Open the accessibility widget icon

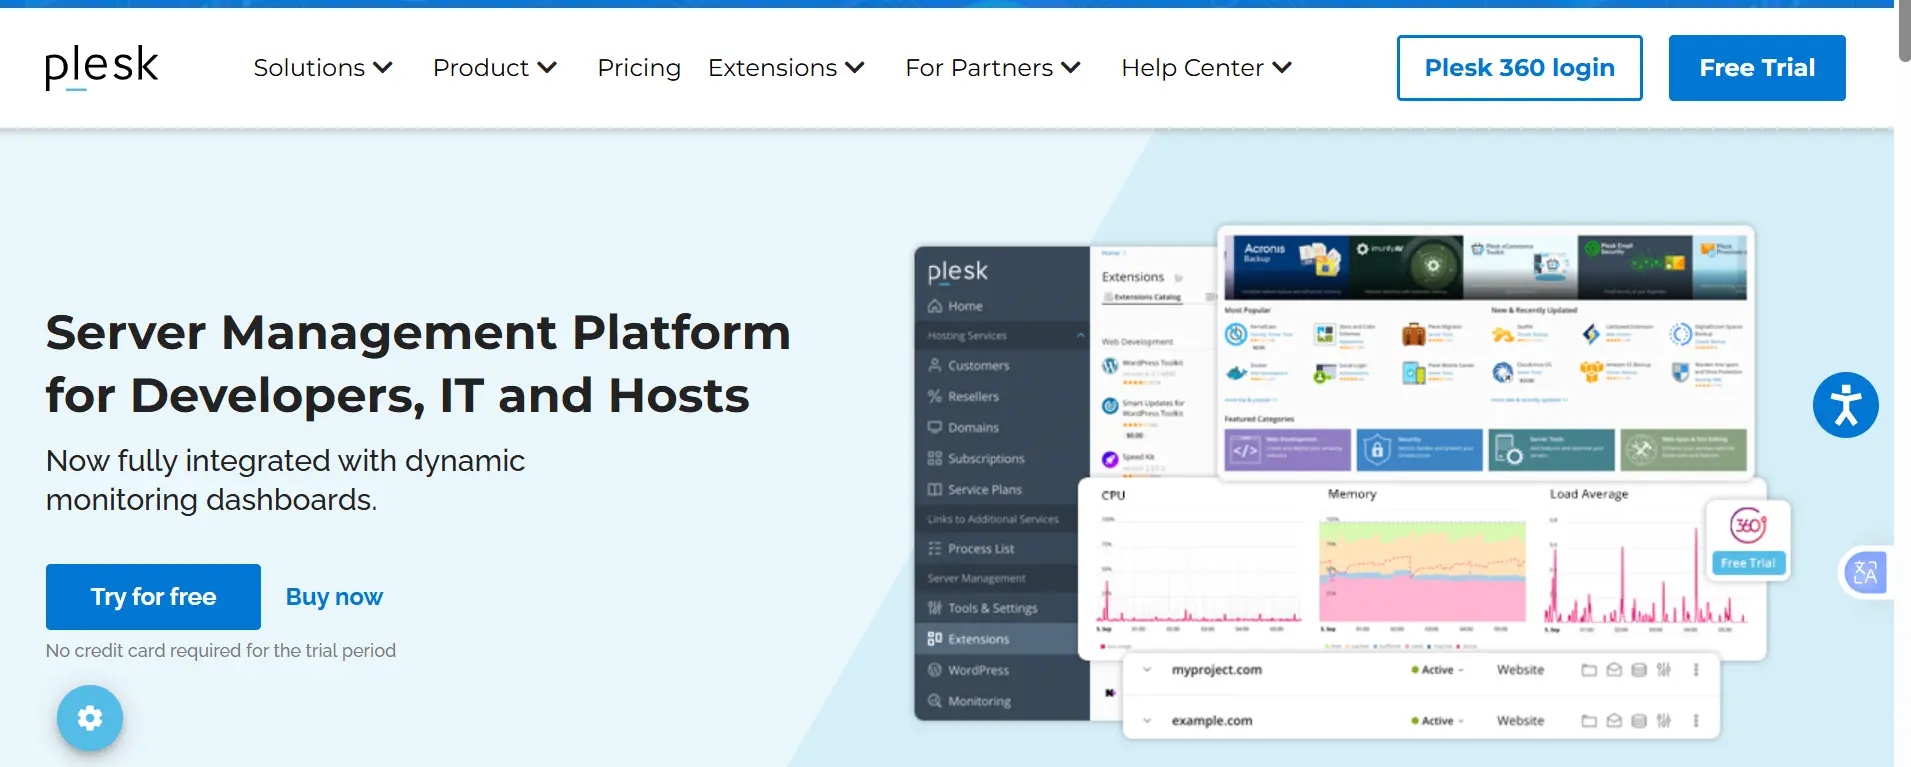click(1845, 405)
